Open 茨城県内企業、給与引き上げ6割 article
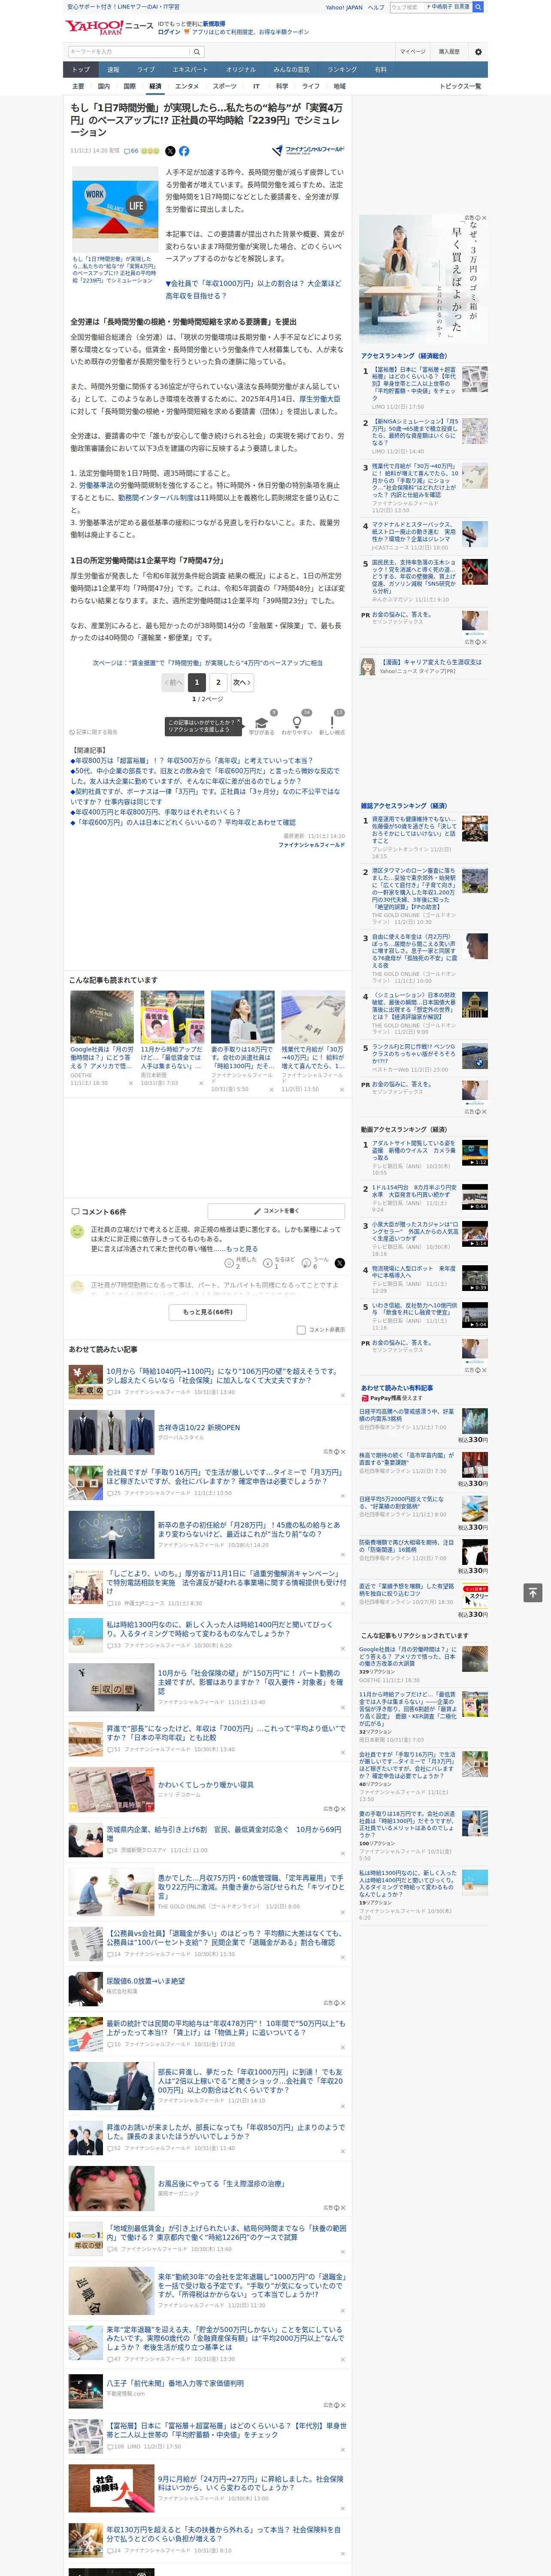Screen dimensions: 551x2576 224,1834
